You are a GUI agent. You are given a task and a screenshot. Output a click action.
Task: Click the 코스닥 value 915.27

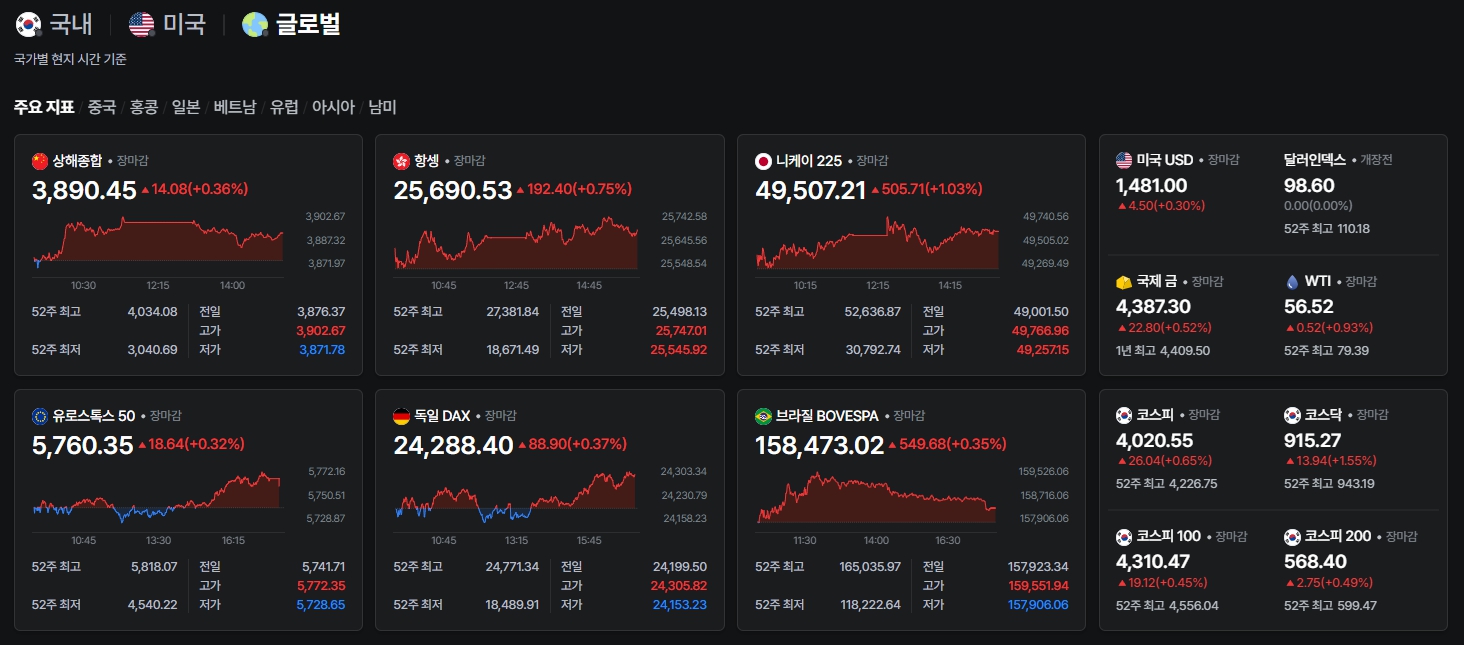click(1313, 440)
